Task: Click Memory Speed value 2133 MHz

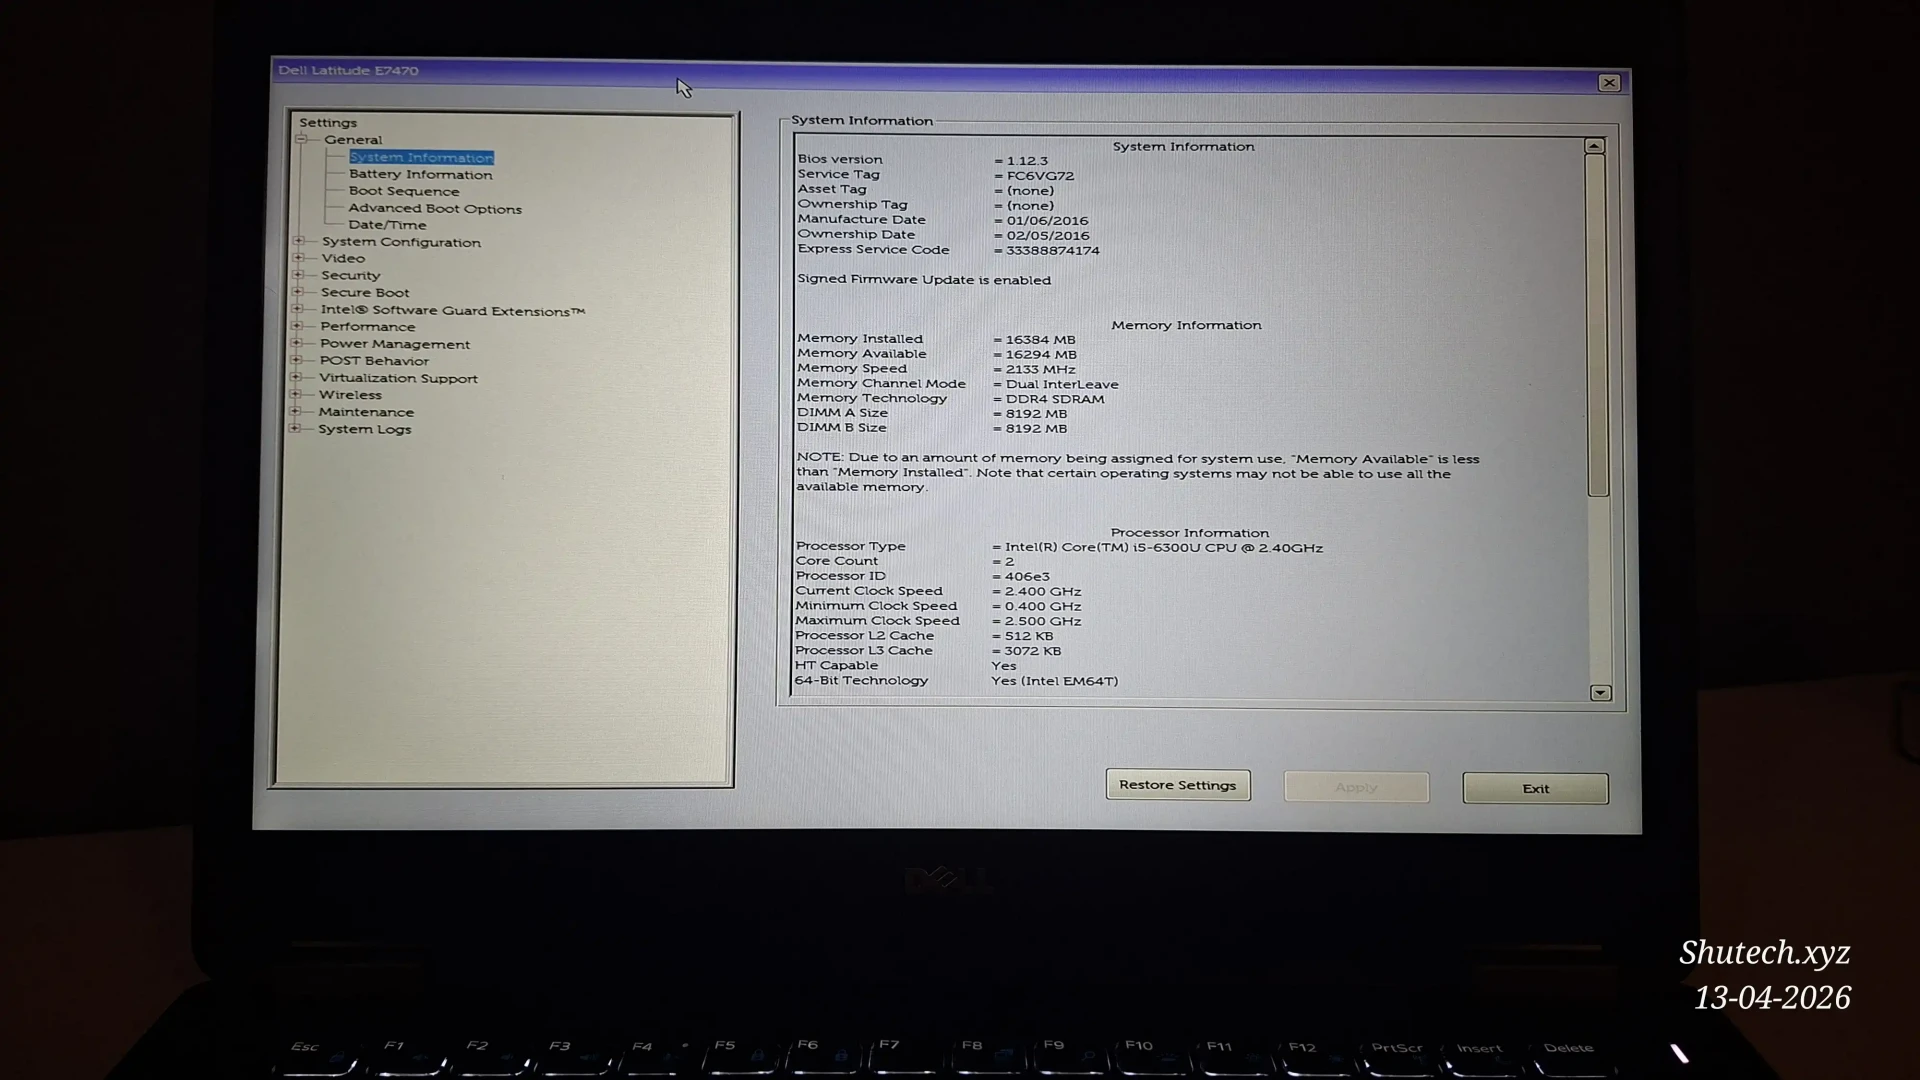Action: tap(1040, 369)
